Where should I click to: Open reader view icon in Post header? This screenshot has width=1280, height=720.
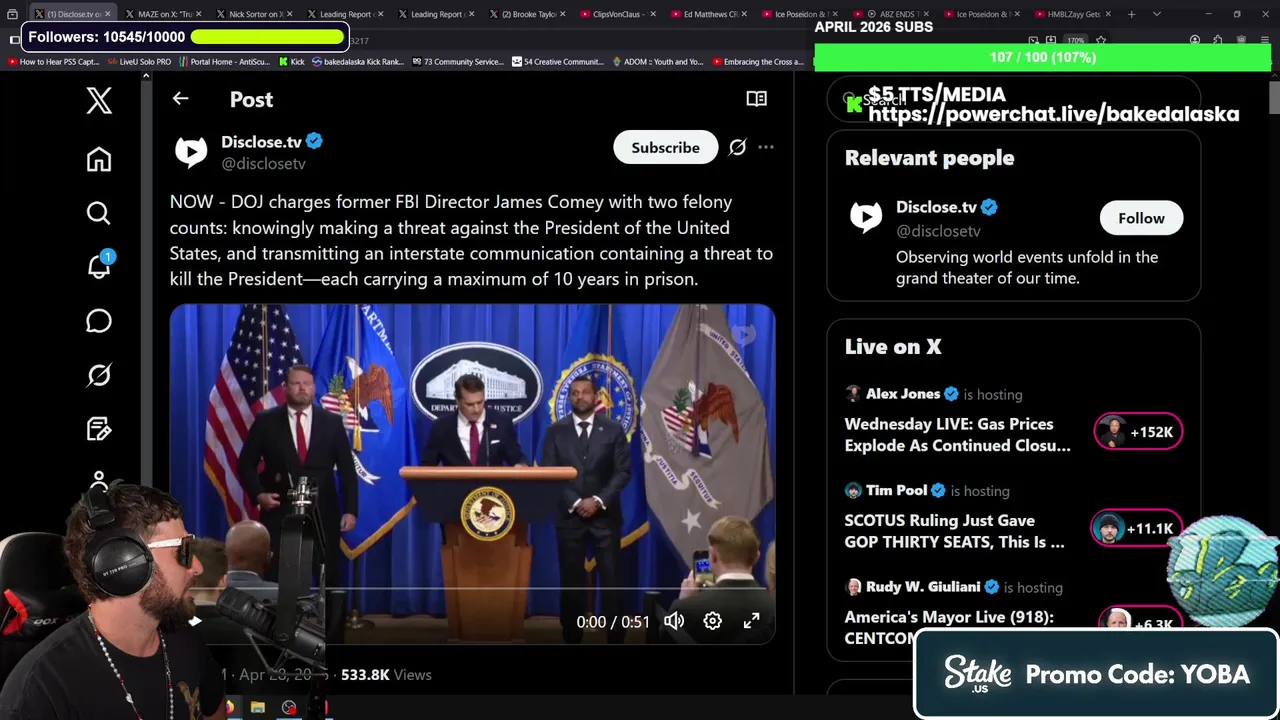pos(756,99)
